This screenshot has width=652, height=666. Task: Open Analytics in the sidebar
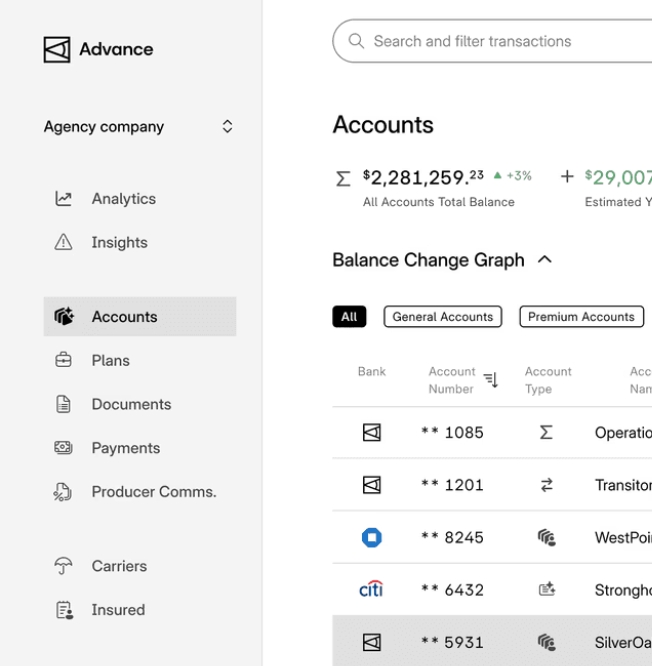(x=124, y=199)
